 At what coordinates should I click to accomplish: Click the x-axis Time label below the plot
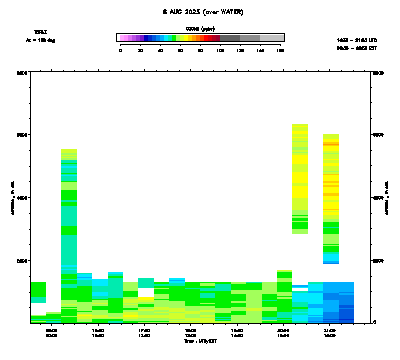pyautogui.click(x=200, y=341)
